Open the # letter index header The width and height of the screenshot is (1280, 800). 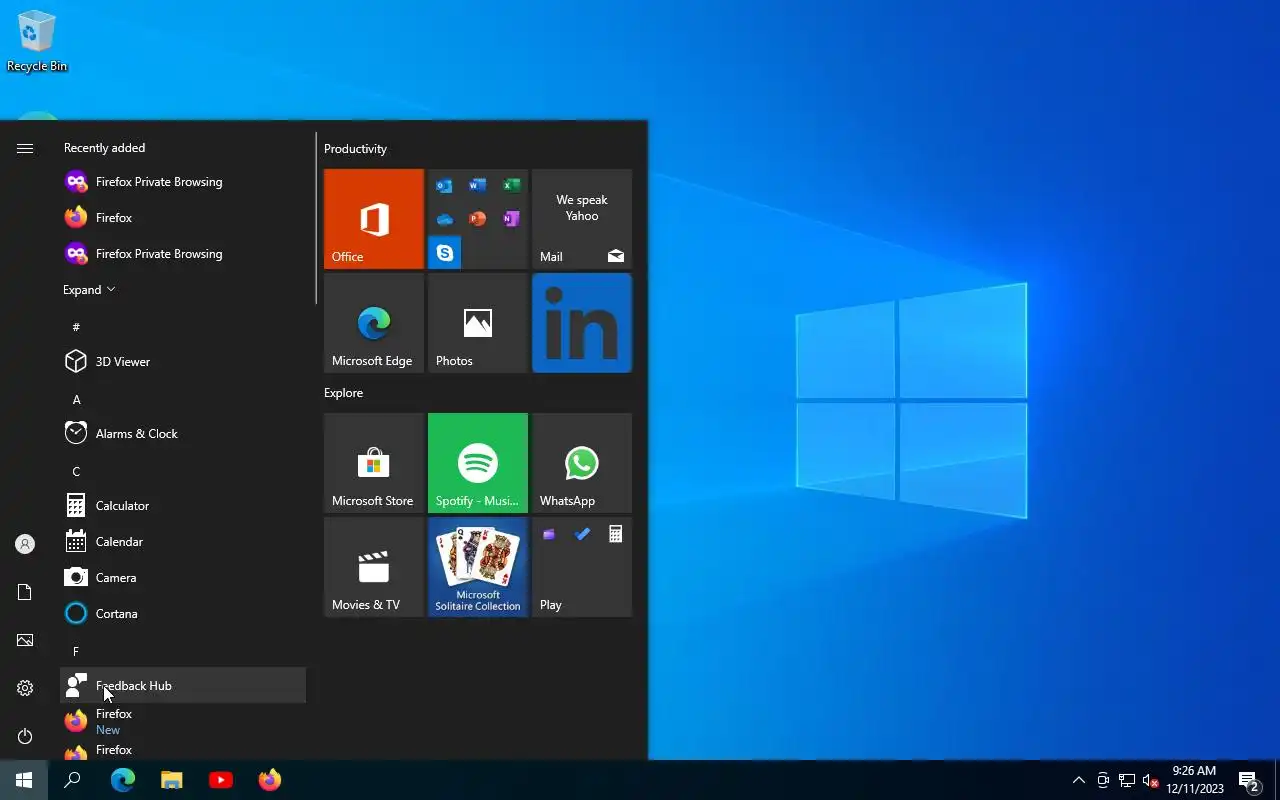183,327
